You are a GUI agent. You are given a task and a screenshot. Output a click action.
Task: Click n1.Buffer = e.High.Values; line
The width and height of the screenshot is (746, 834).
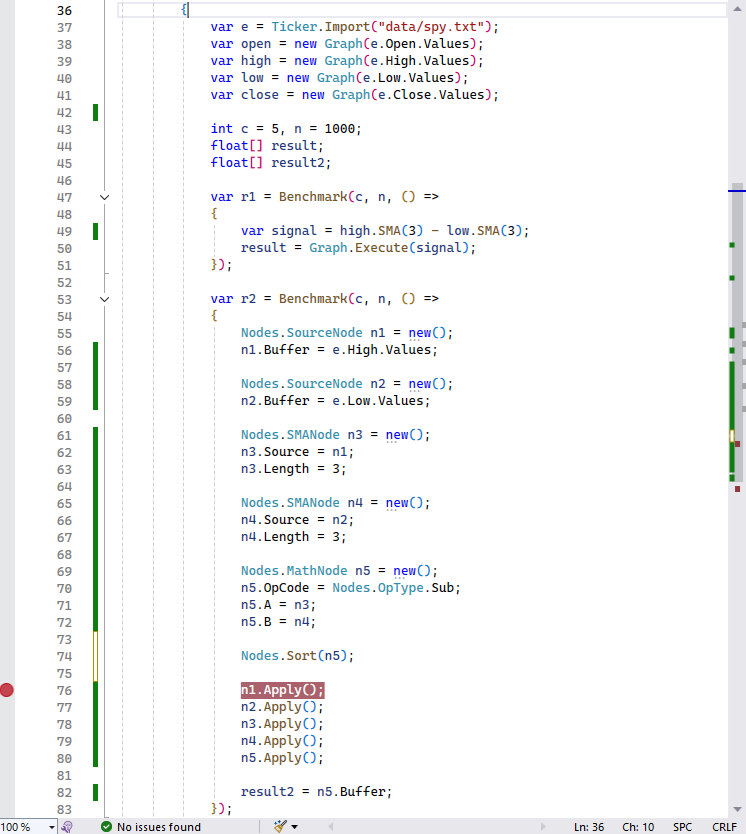point(339,350)
